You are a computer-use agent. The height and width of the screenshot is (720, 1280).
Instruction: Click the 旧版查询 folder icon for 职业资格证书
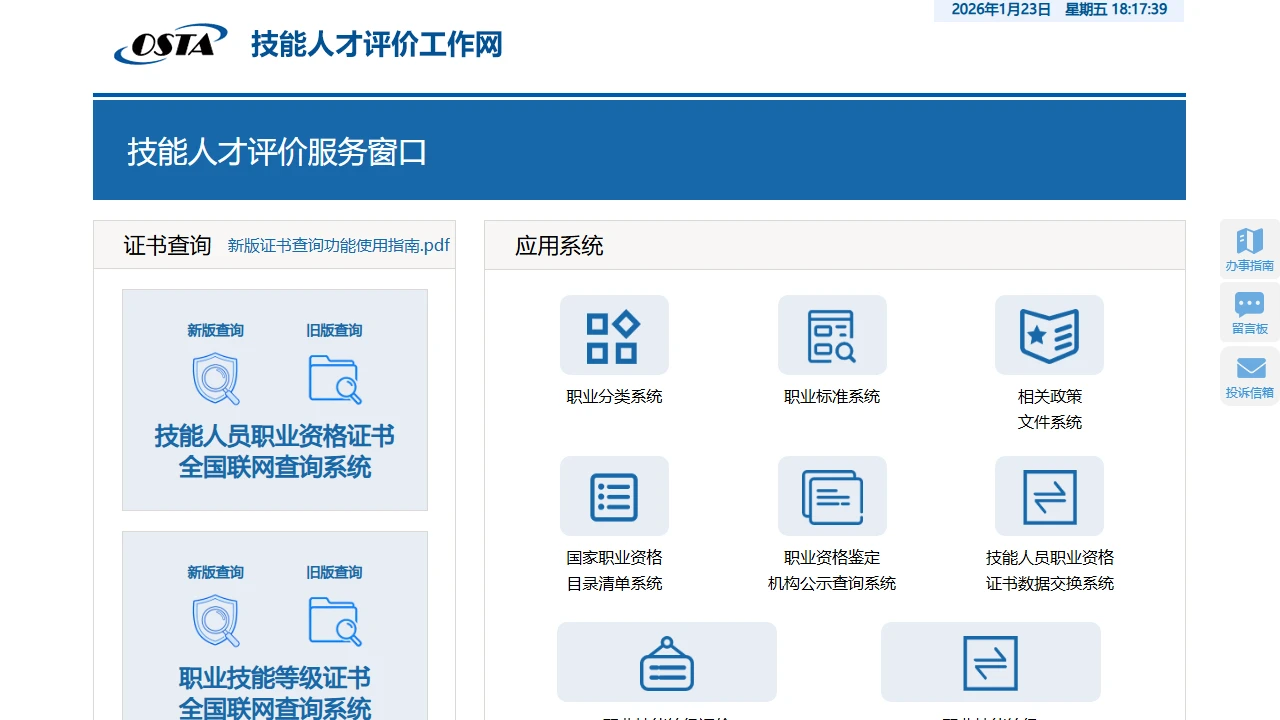click(x=334, y=380)
